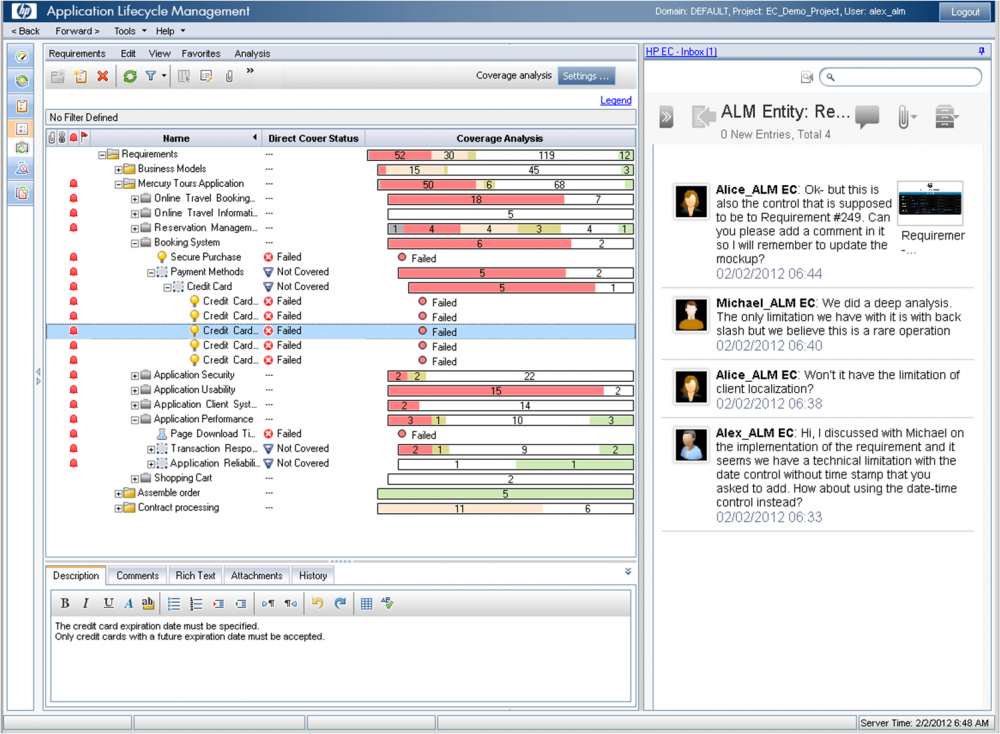
Task: Switch to the History tab
Action: tap(312, 575)
